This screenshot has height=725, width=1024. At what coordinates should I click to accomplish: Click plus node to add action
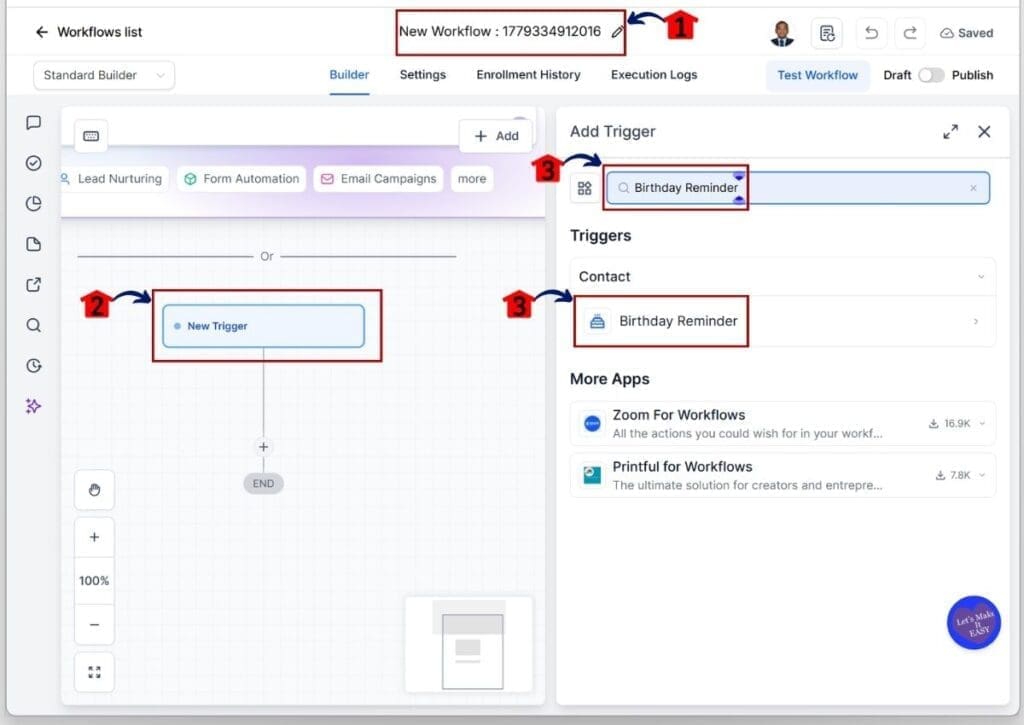(263, 447)
